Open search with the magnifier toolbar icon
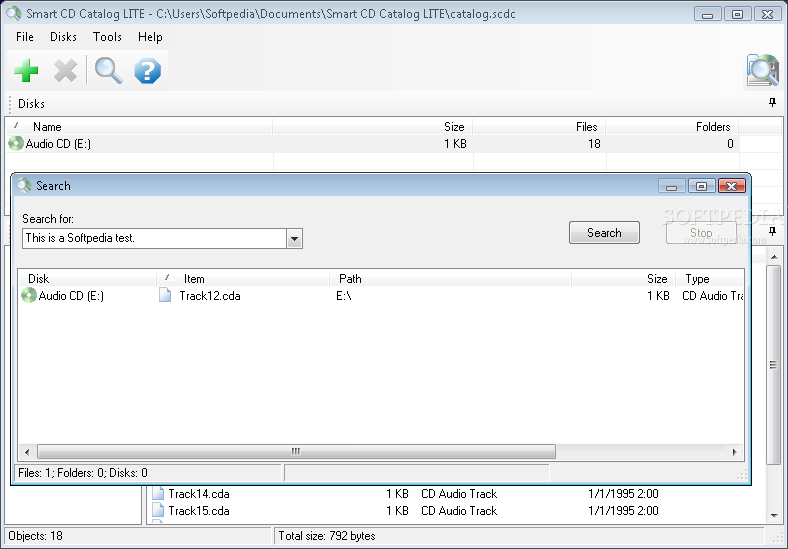 [108, 70]
